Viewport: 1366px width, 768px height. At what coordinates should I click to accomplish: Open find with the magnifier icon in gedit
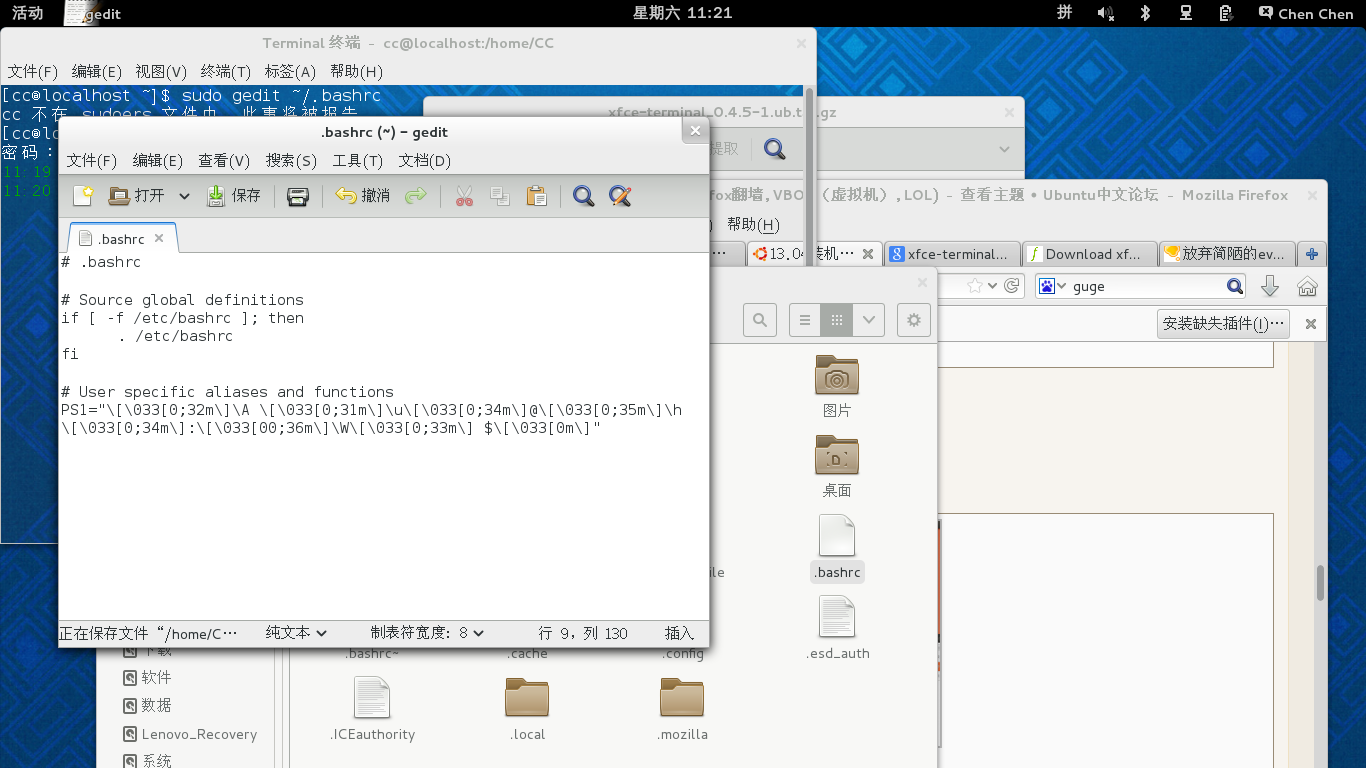point(584,196)
